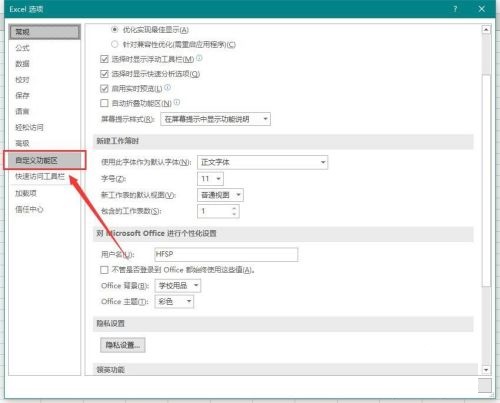Increase the included sheets count
500x403 pixels.
(234, 208)
